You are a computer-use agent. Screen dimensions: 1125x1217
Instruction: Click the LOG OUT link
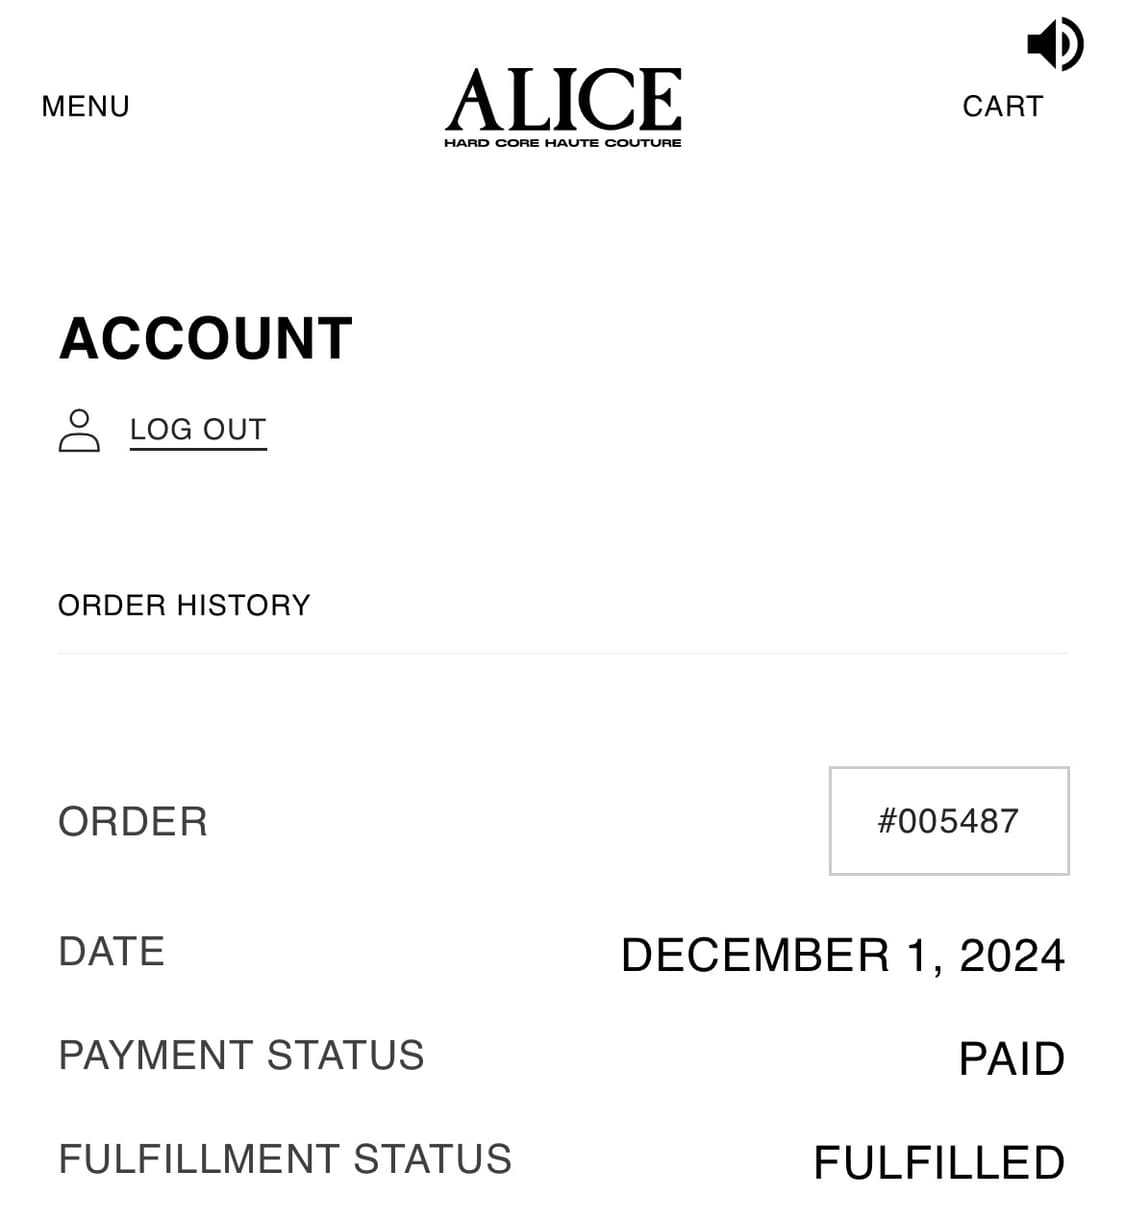[197, 428]
